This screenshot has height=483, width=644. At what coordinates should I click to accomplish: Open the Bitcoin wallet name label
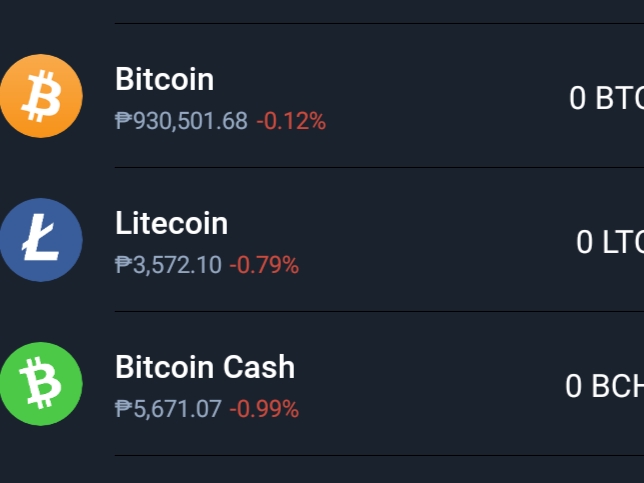164,79
